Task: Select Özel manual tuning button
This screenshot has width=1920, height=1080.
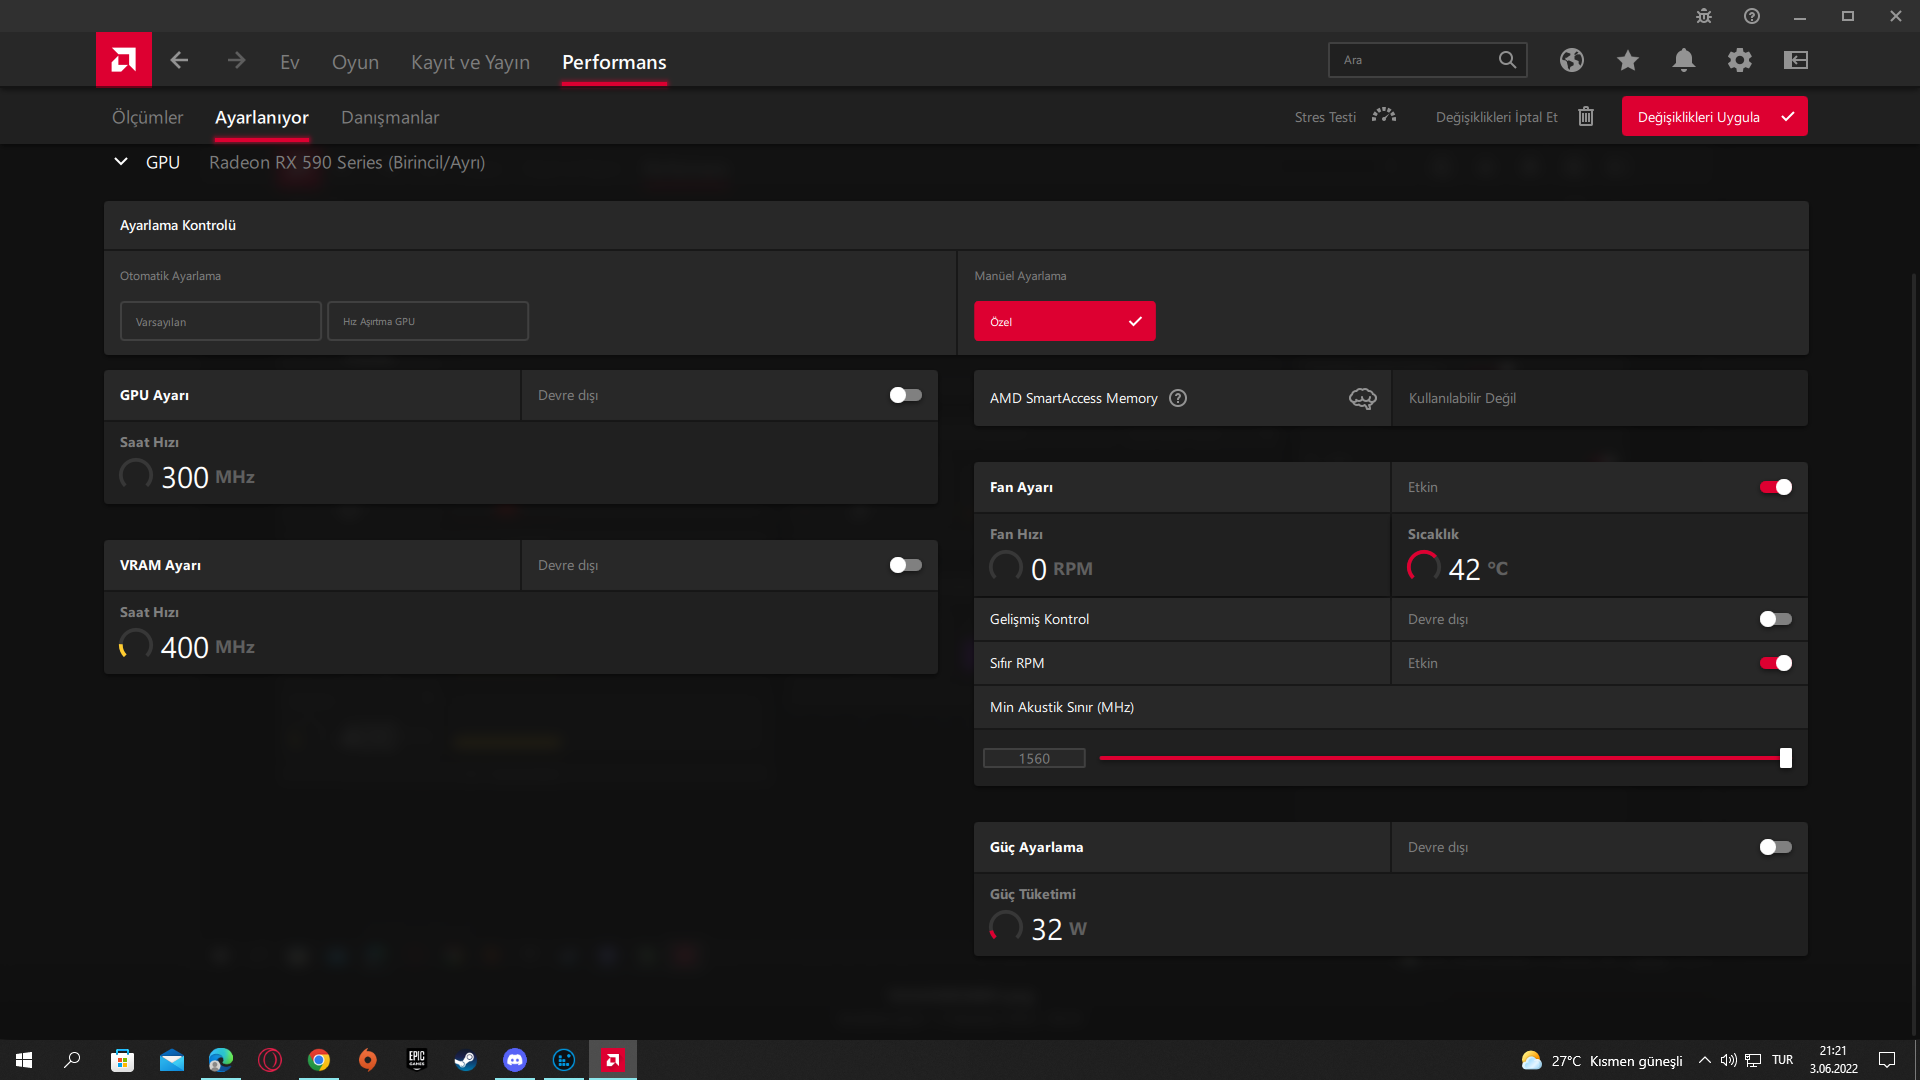Action: tap(1065, 321)
